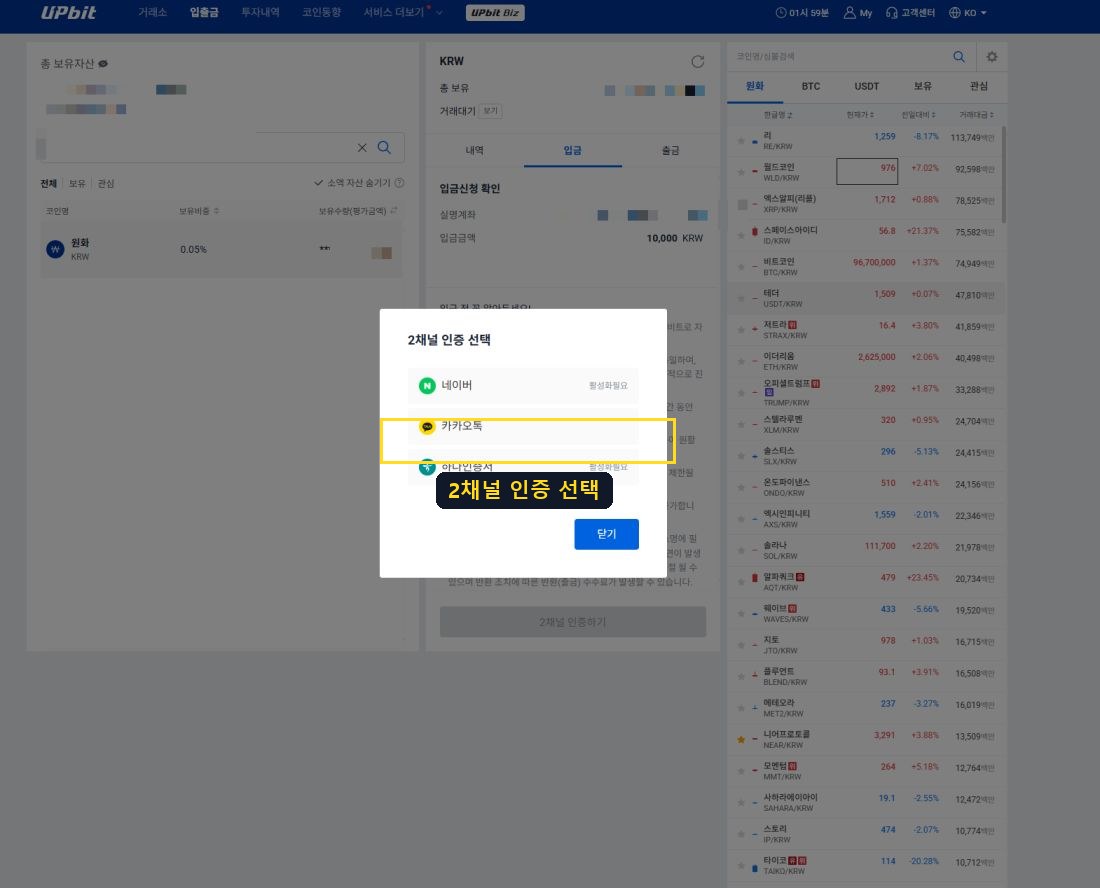Close dialog with 닫기 button
Viewport: 1100px width, 888px height.
(606, 534)
